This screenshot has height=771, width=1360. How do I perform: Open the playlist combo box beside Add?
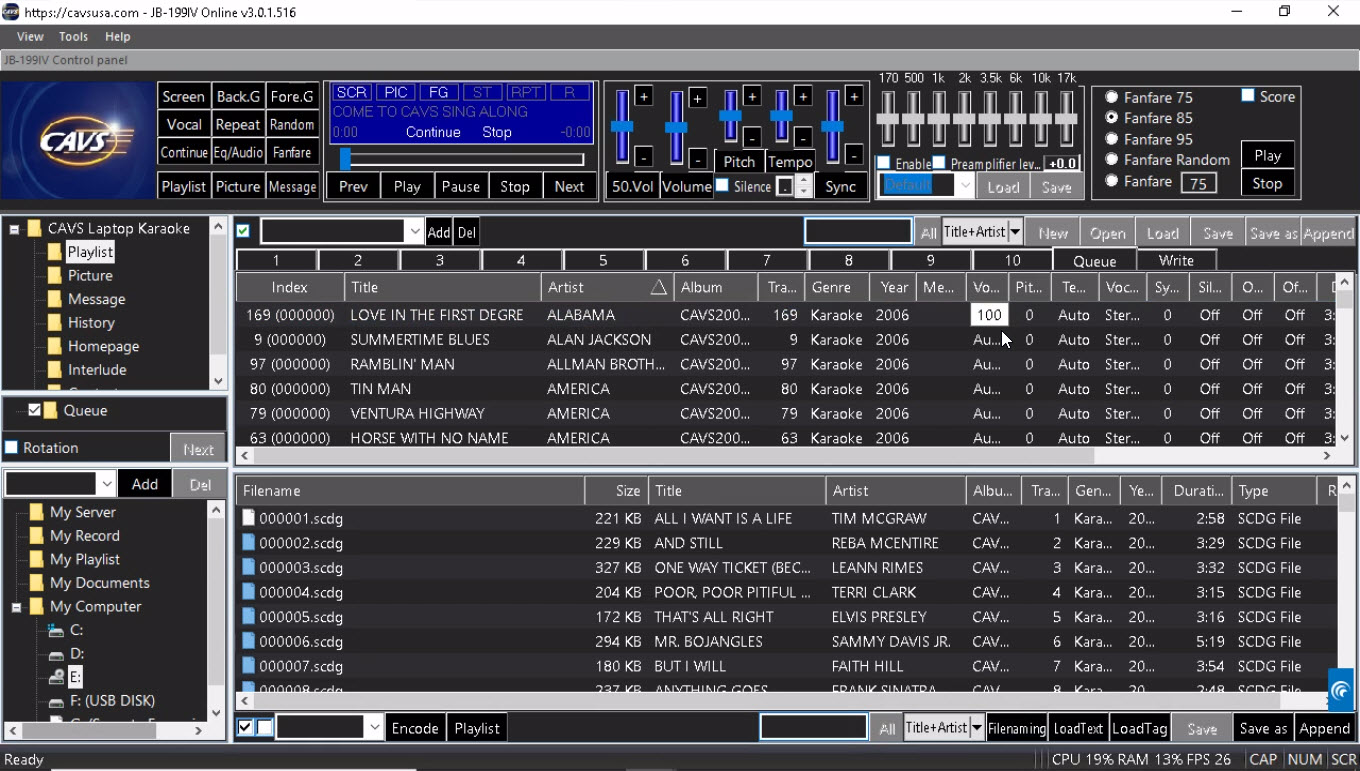(x=414, y=232)
